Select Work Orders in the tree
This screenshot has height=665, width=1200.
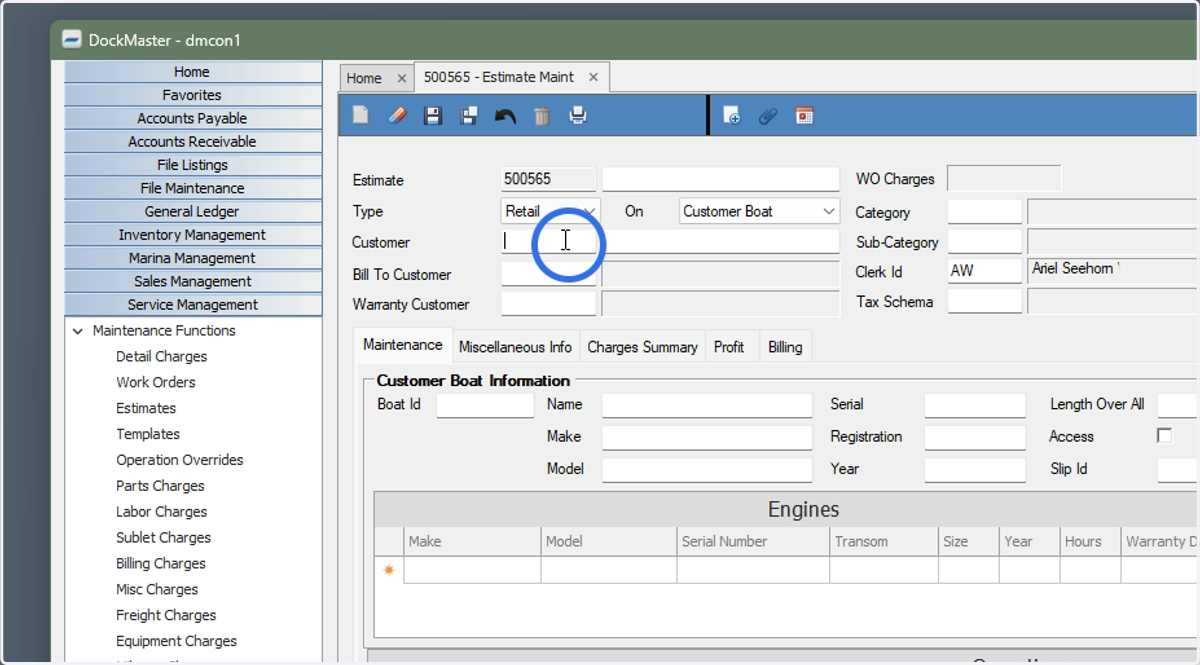156,382
